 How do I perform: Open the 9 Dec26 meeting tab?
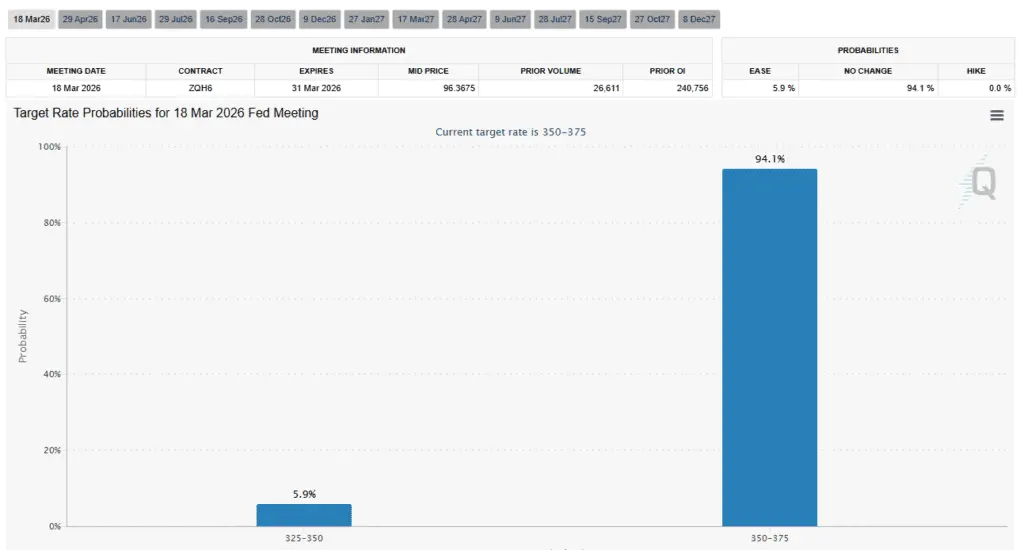pos(319,19)
